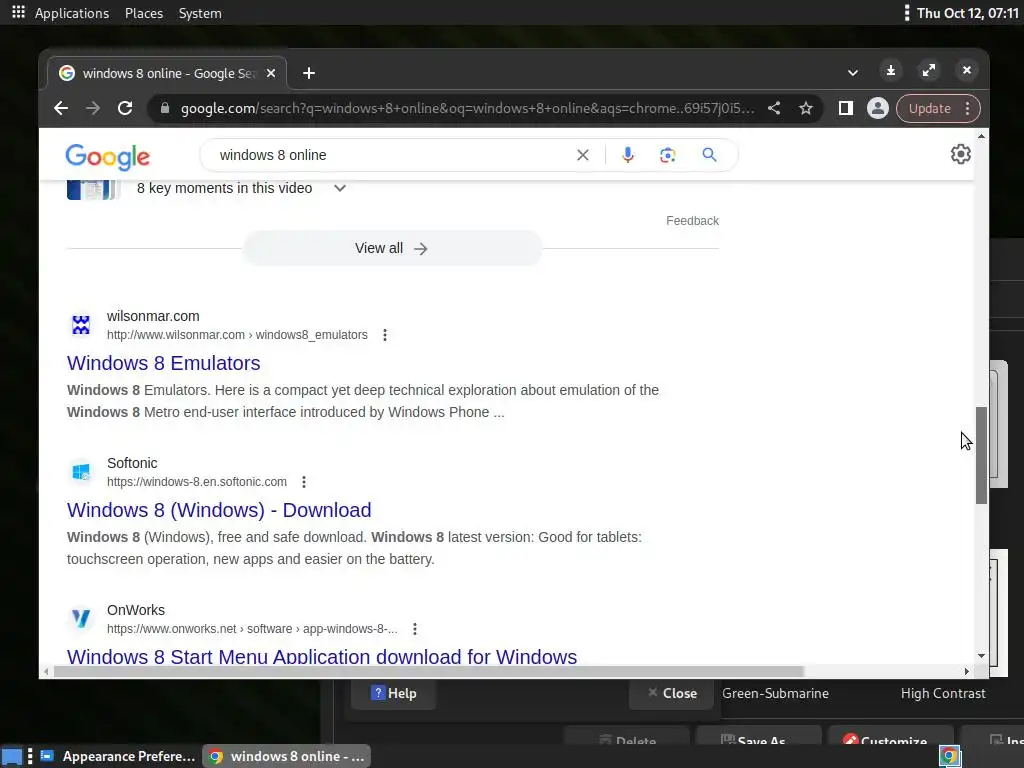Screen dimensions: 1024x768
Task: Click Chrome icon in system tray
Action: [950, 756]
